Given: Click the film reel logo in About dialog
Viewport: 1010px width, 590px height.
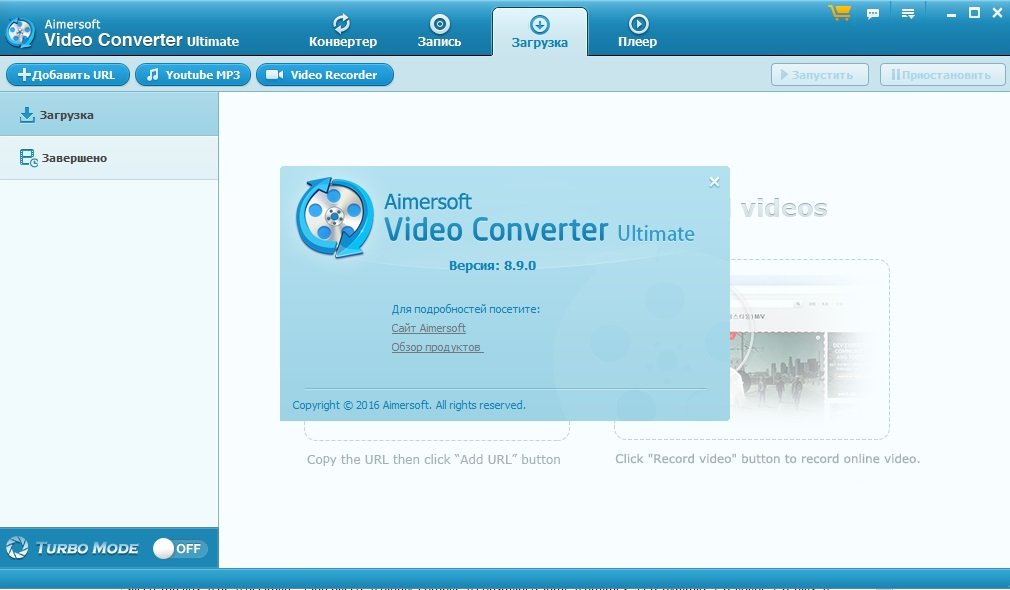Looking at the screenshot, I should [334, 218].
